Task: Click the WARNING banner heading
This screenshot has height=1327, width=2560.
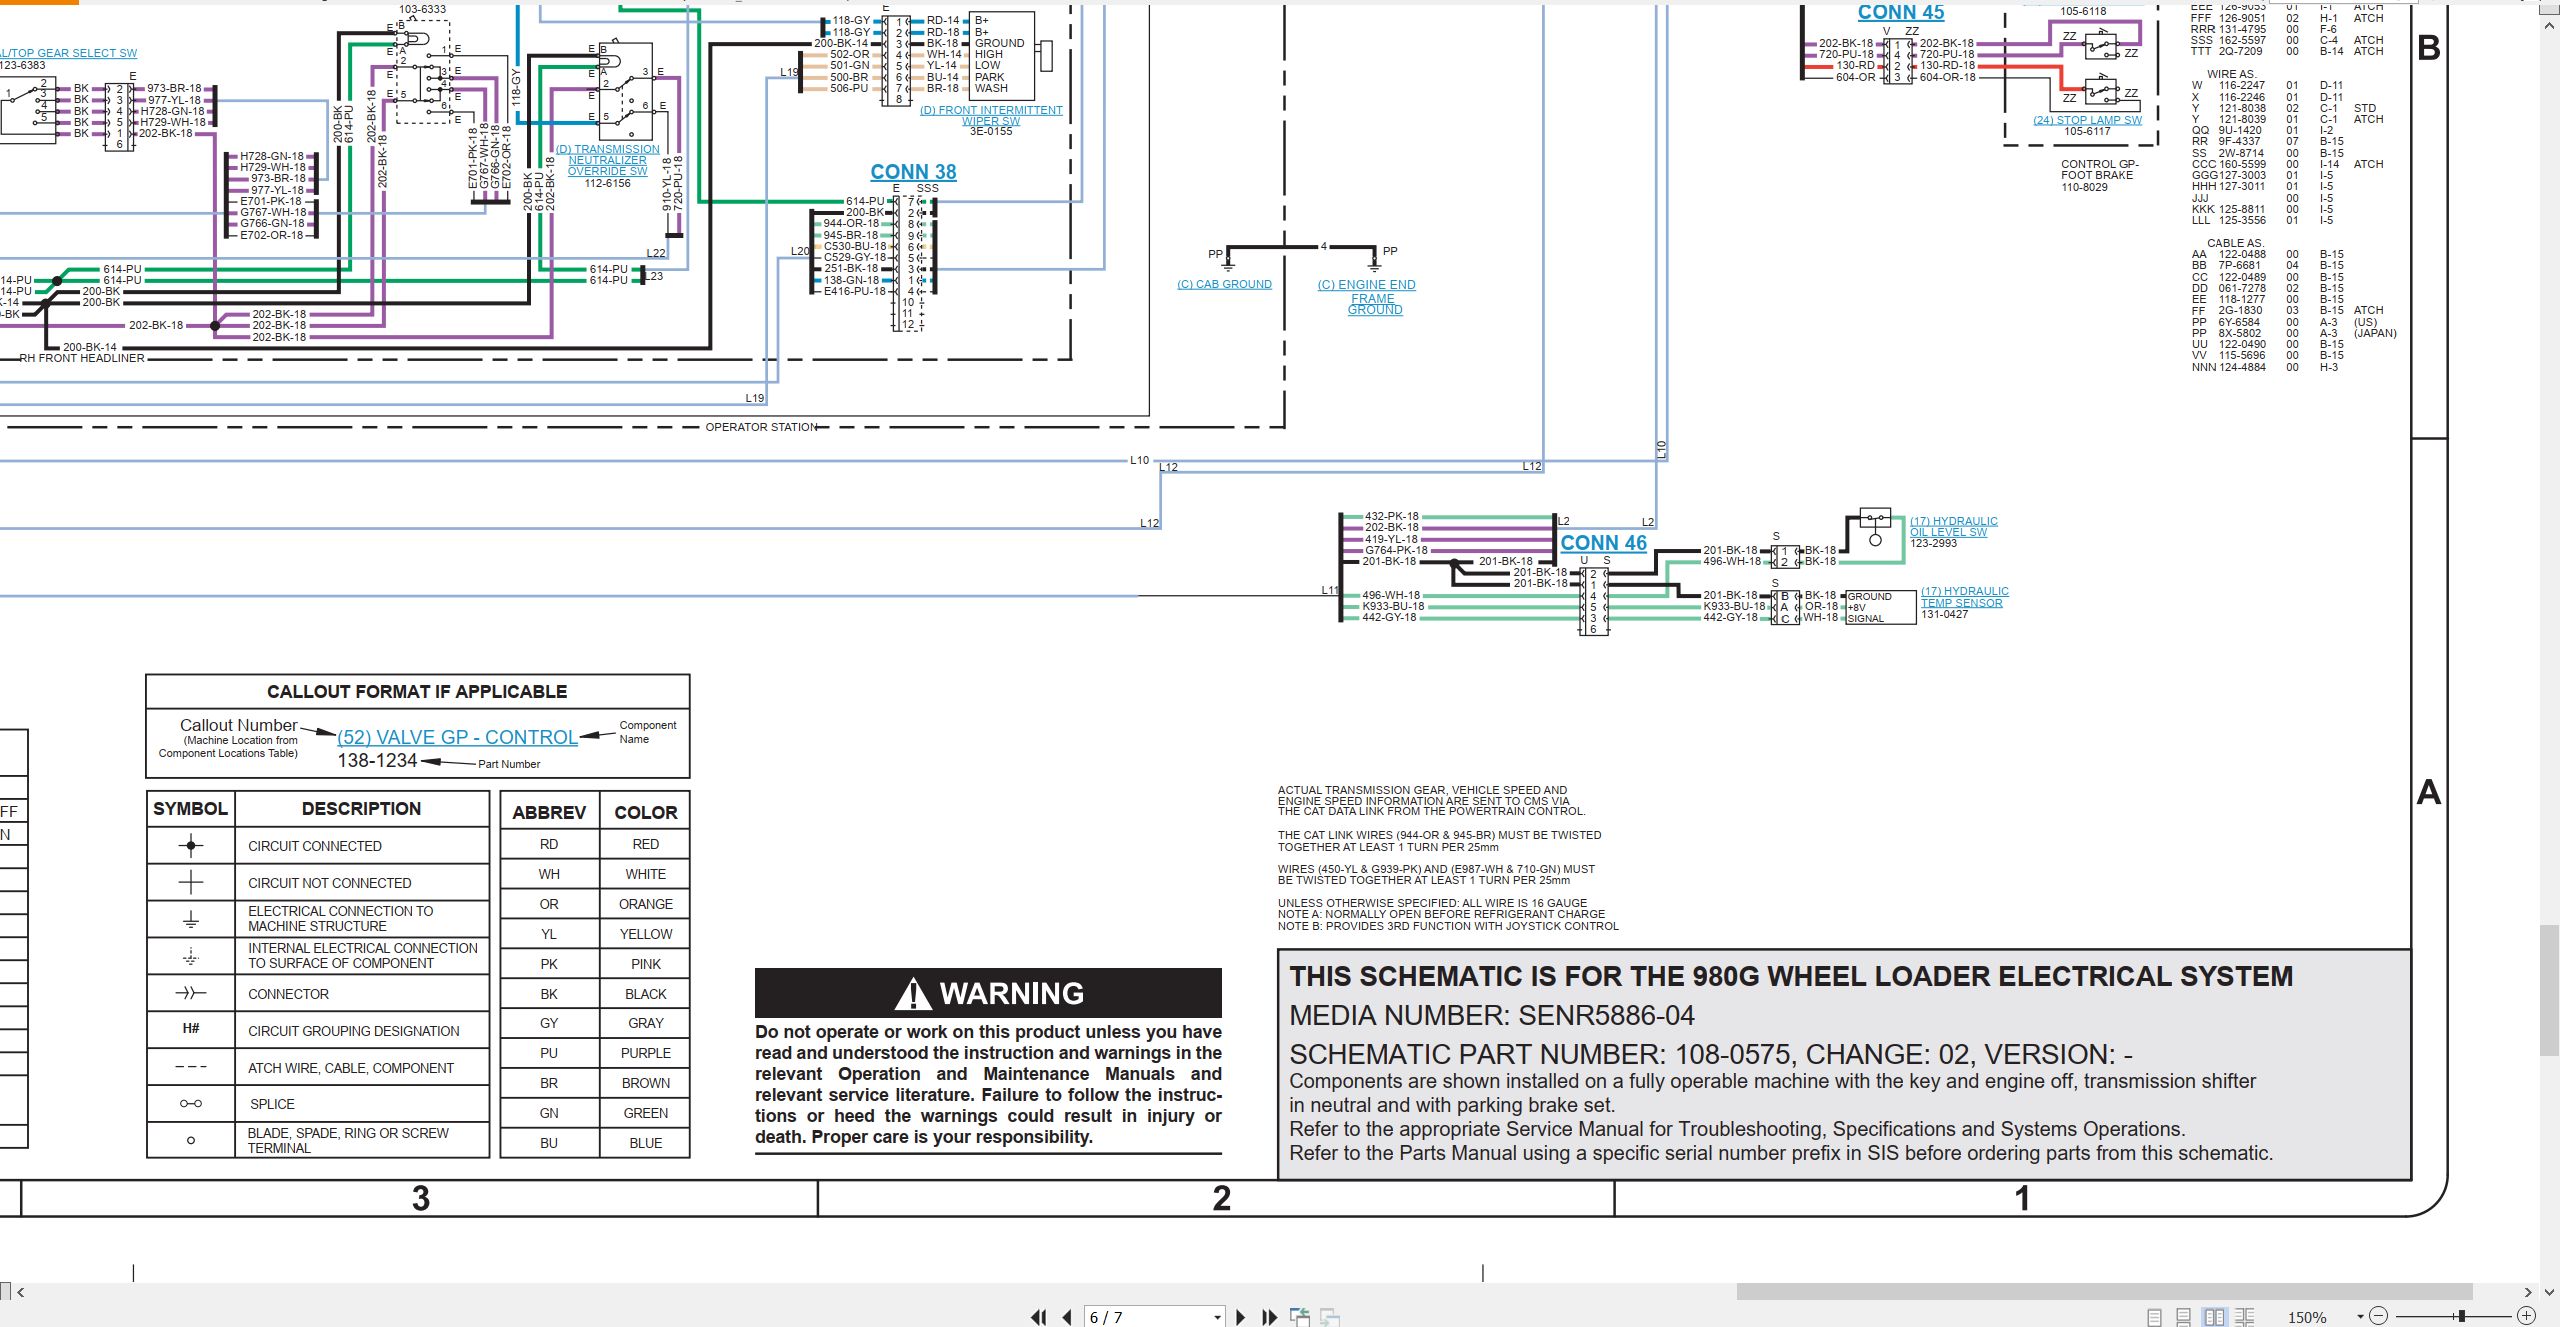Action: pyautogui.click(x=988, y=993)
